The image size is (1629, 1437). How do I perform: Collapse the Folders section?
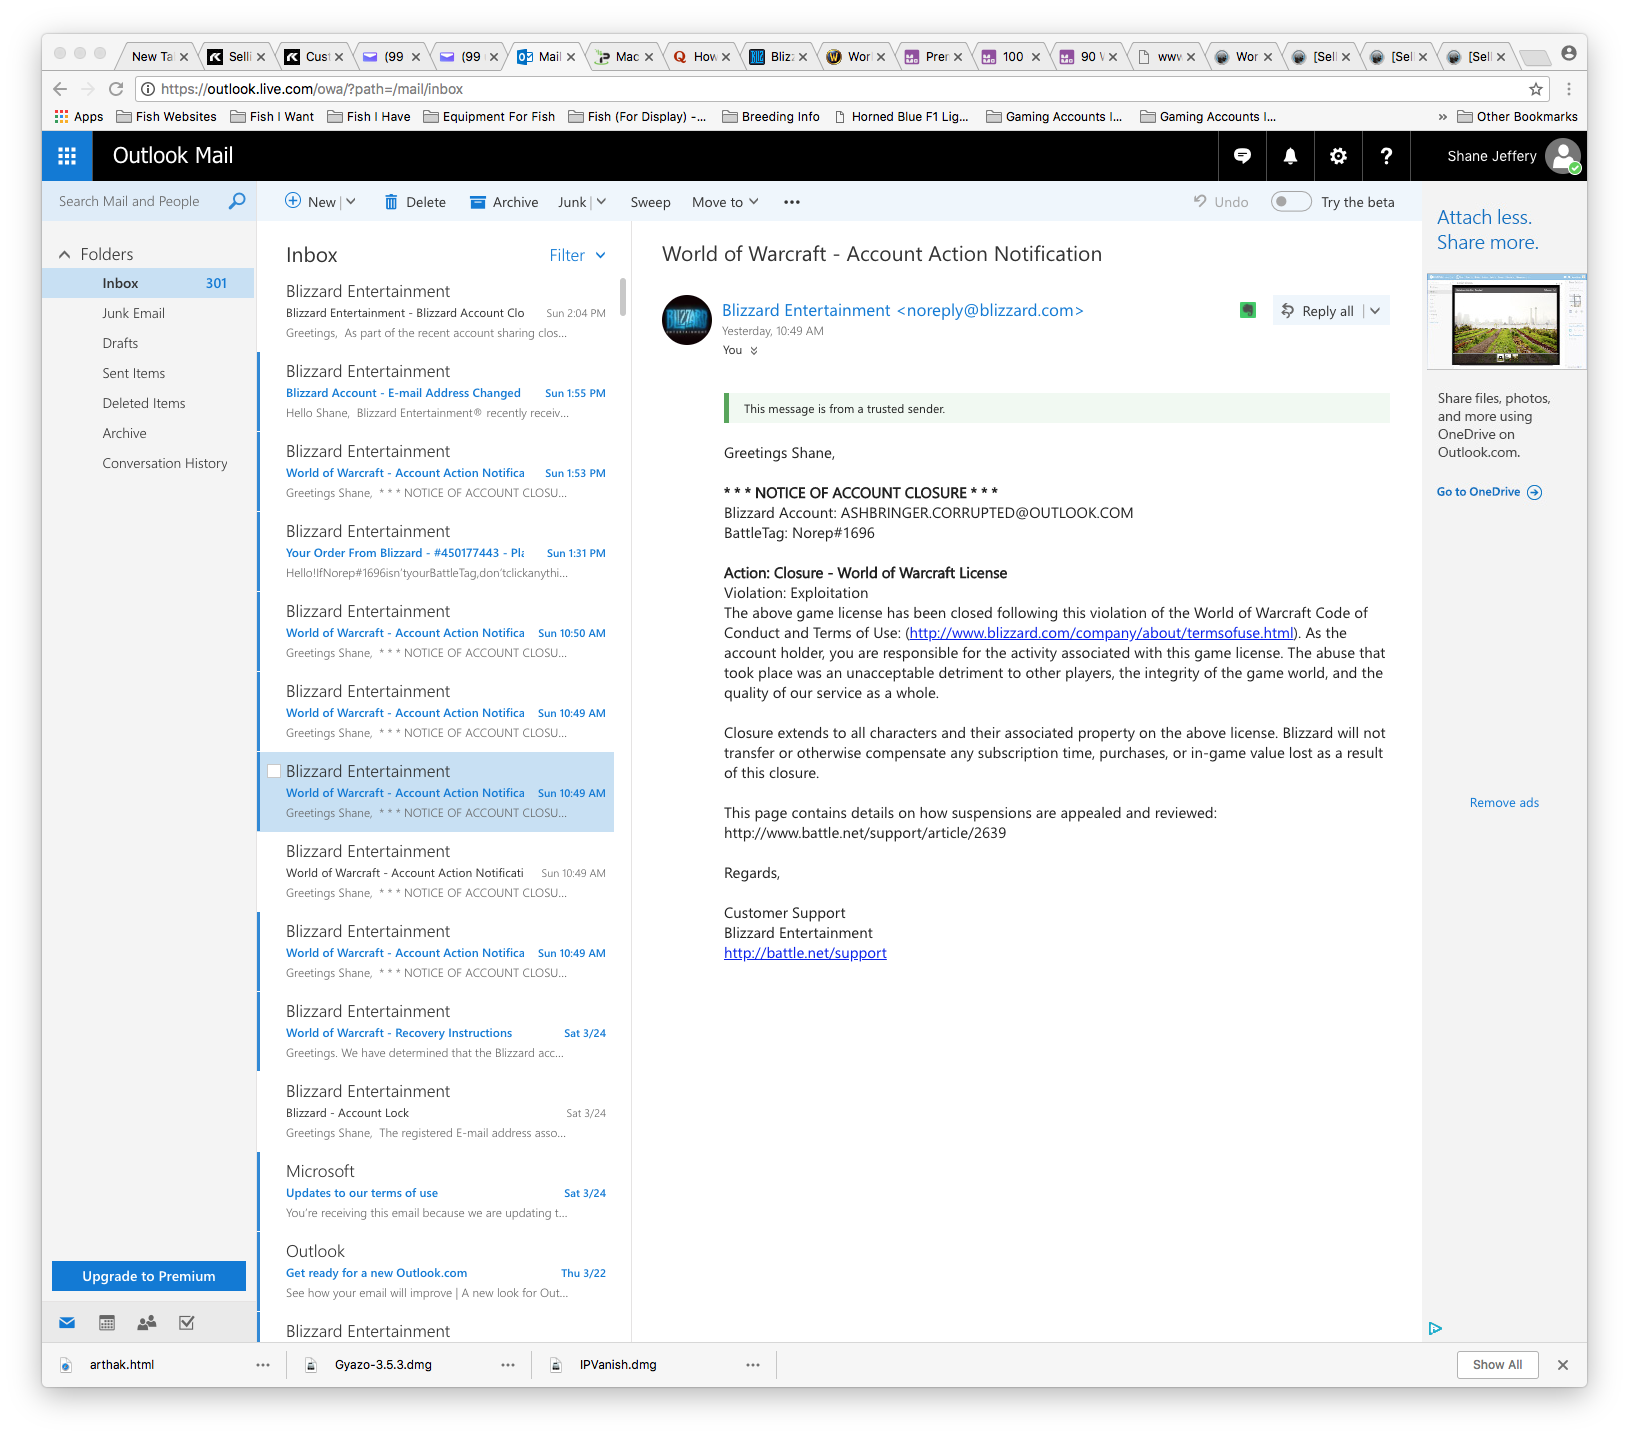[x=65, y=254]
